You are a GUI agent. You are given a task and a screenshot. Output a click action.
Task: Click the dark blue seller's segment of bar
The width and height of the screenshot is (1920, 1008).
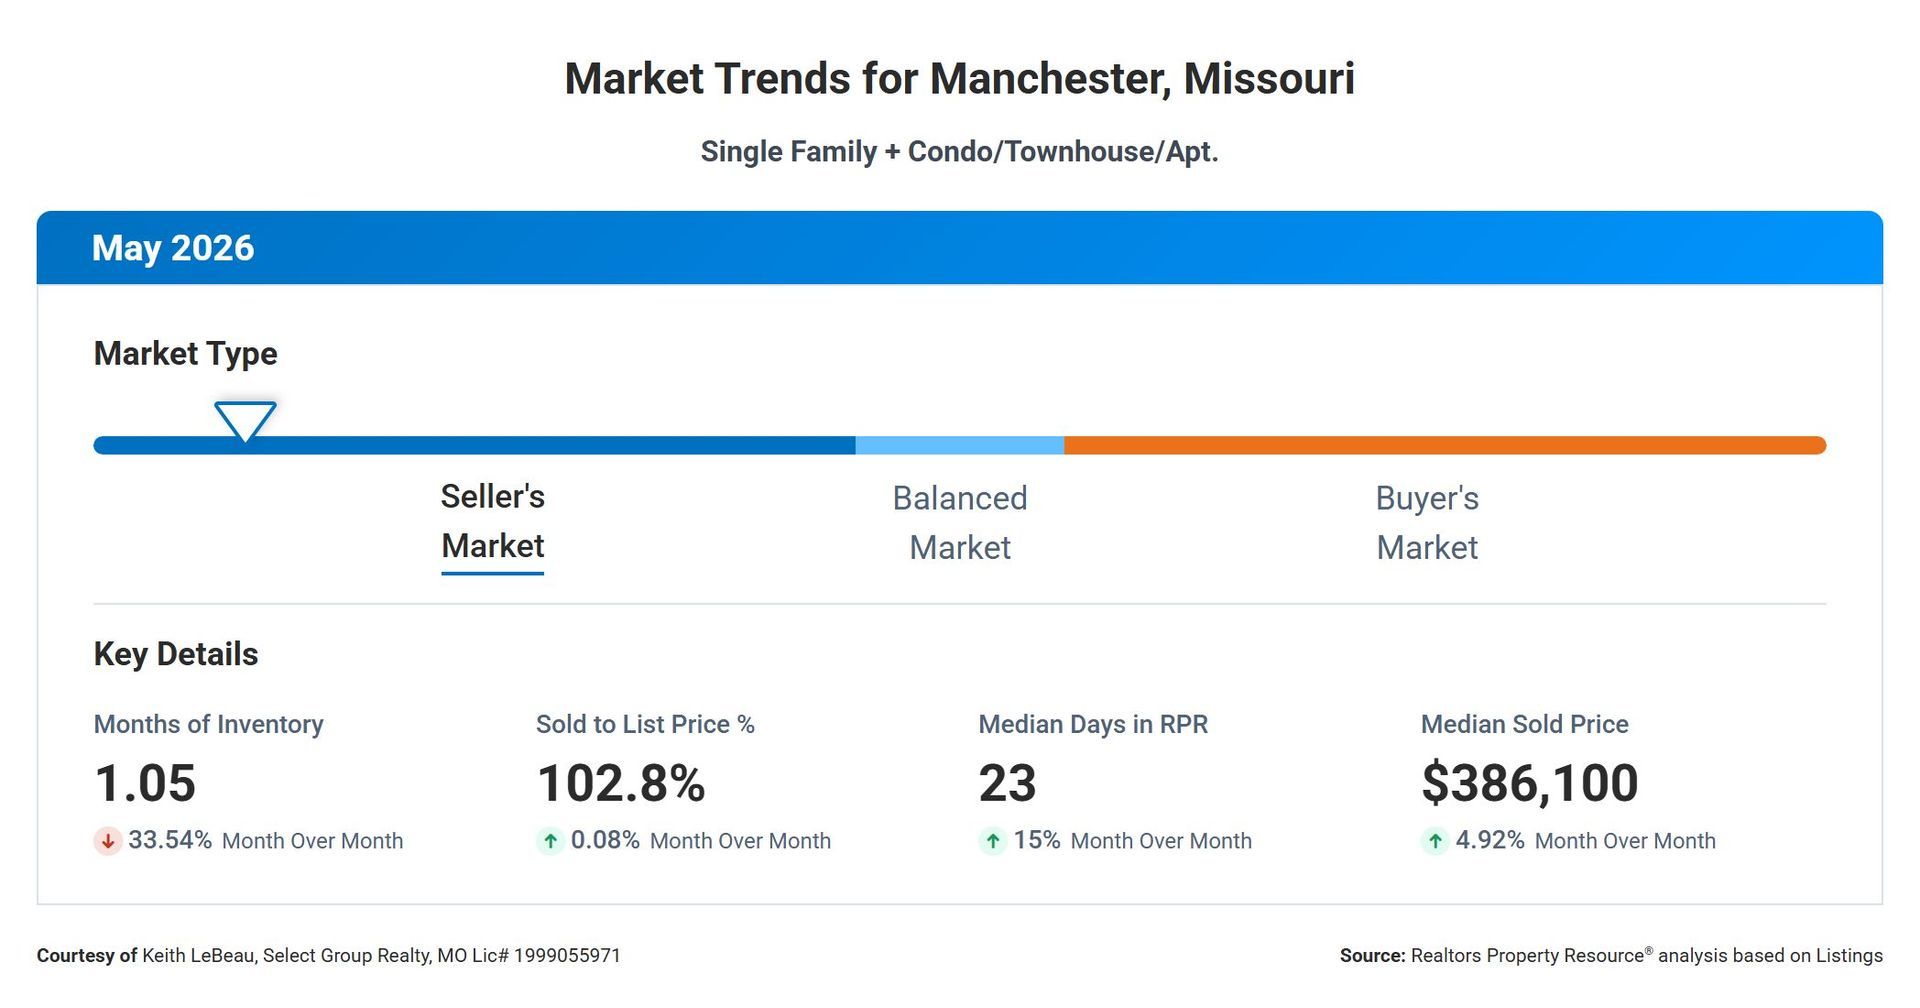pos(474,445)
